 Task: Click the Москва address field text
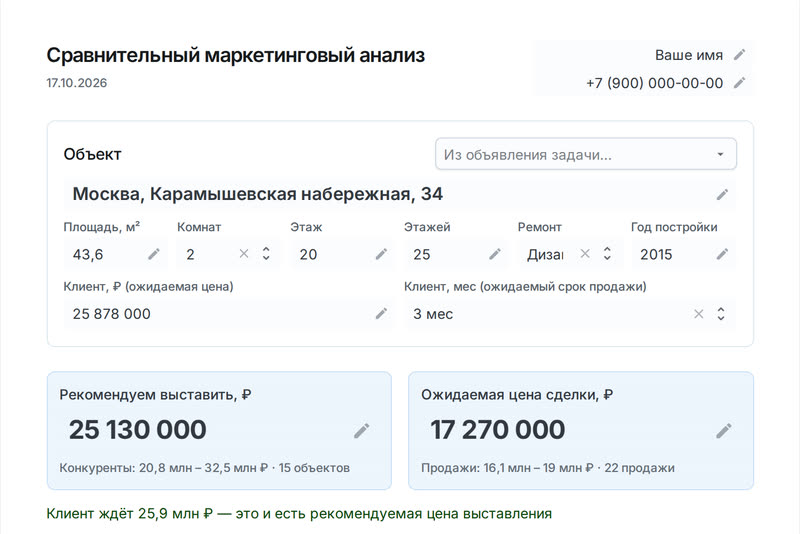[x=258, y=194]
